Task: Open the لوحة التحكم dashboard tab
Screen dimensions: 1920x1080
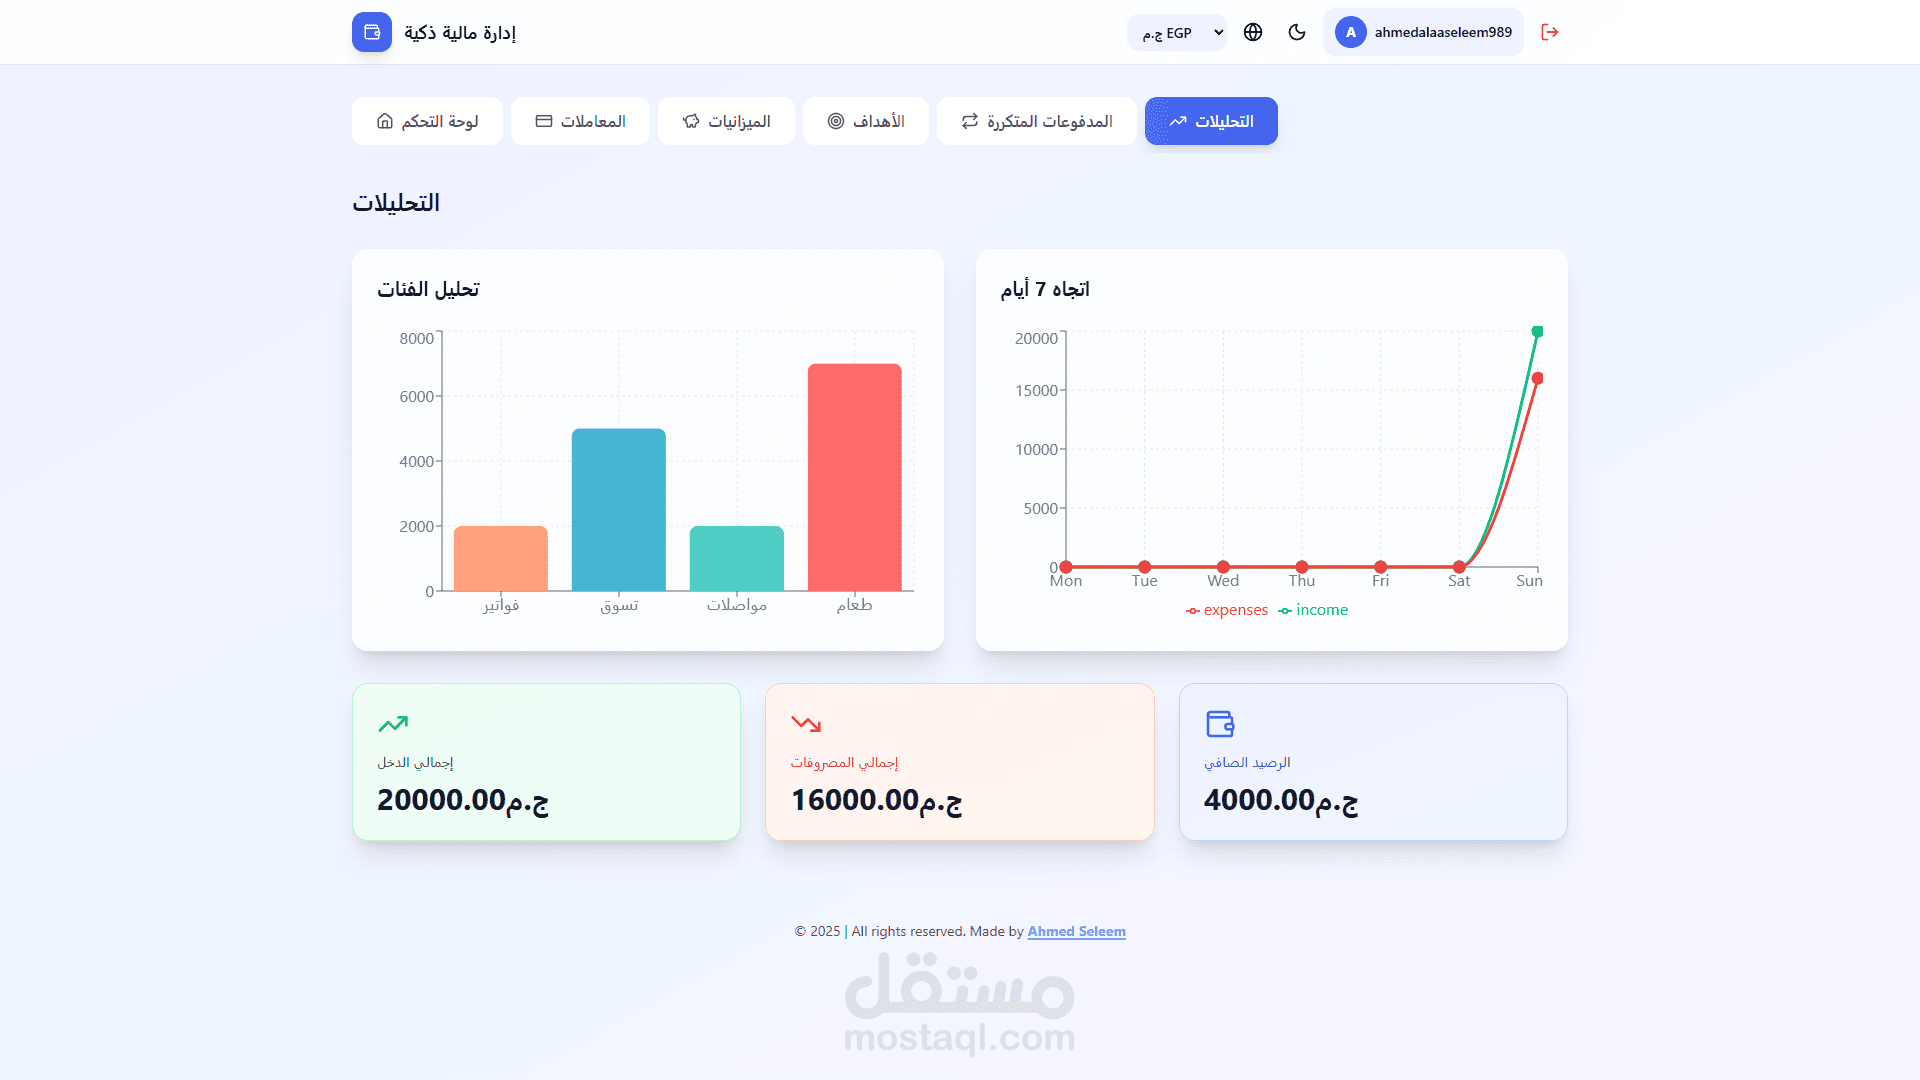Action: [427, 121]
